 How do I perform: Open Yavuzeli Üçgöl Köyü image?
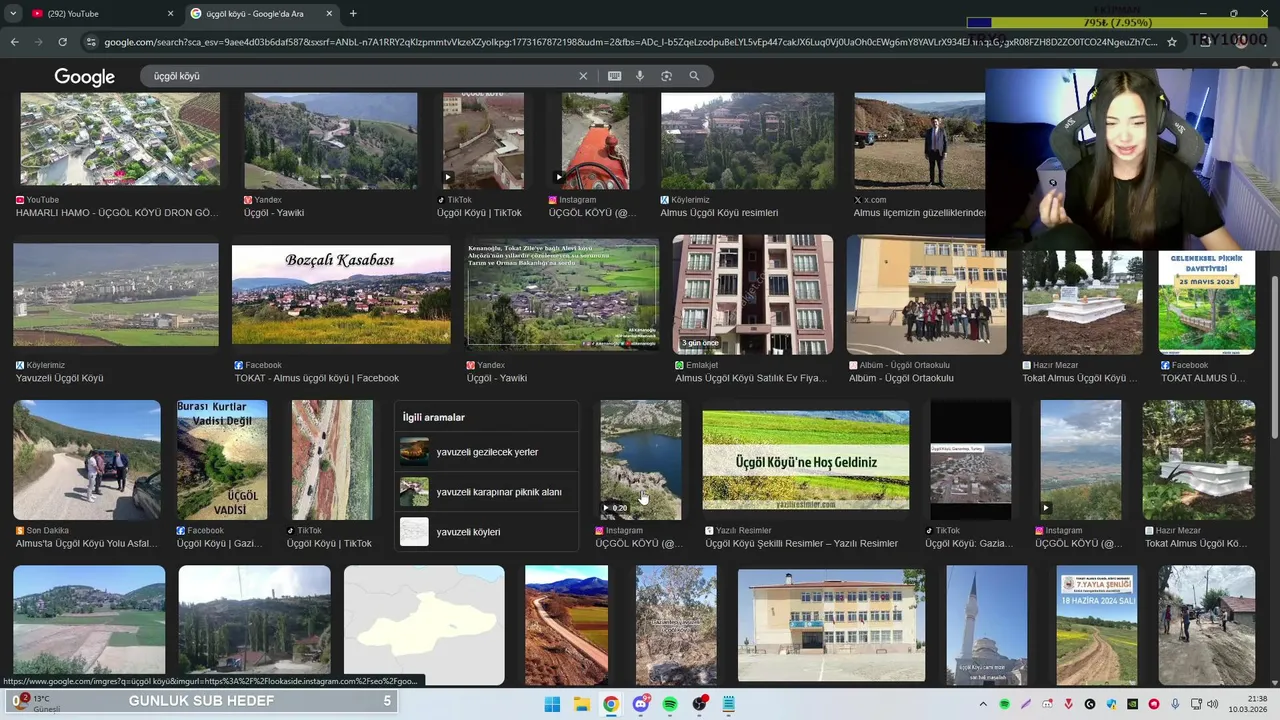point(116,295)
